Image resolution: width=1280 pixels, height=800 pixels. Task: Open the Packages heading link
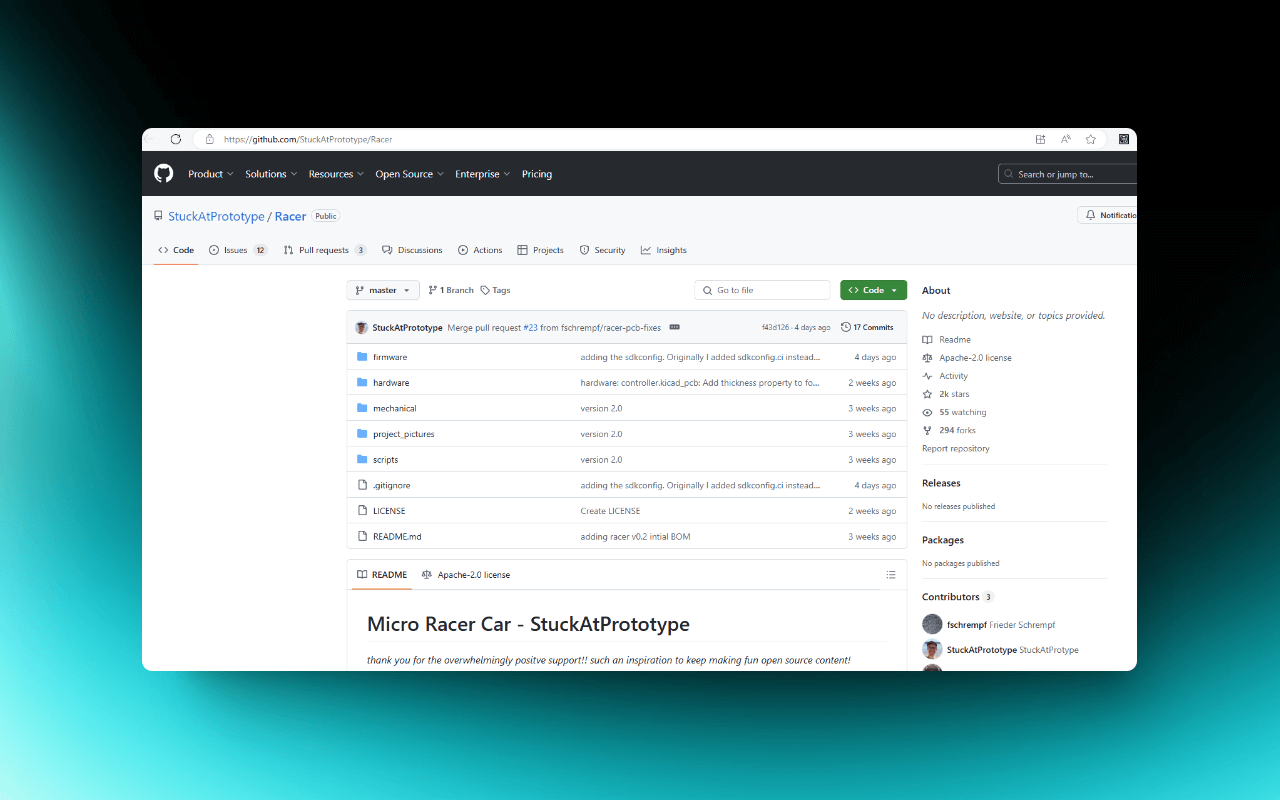click(943, 540)
